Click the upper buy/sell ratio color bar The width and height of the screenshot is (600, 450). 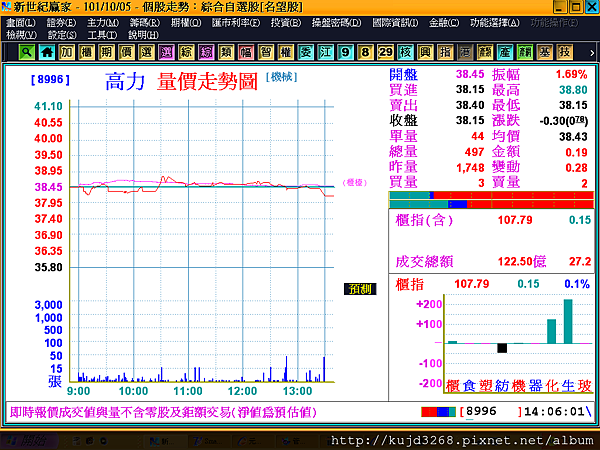(x=491, y=196)
